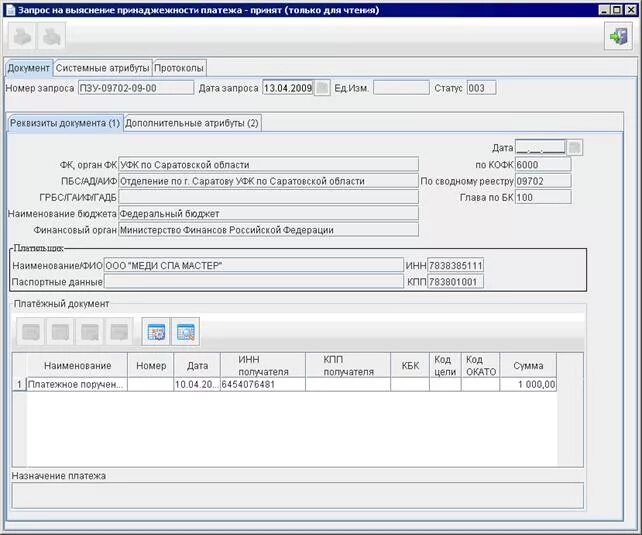This screenshot has width=642, height=535.
Task: Open calendar picker beside the Дата field
Action: 574,148
